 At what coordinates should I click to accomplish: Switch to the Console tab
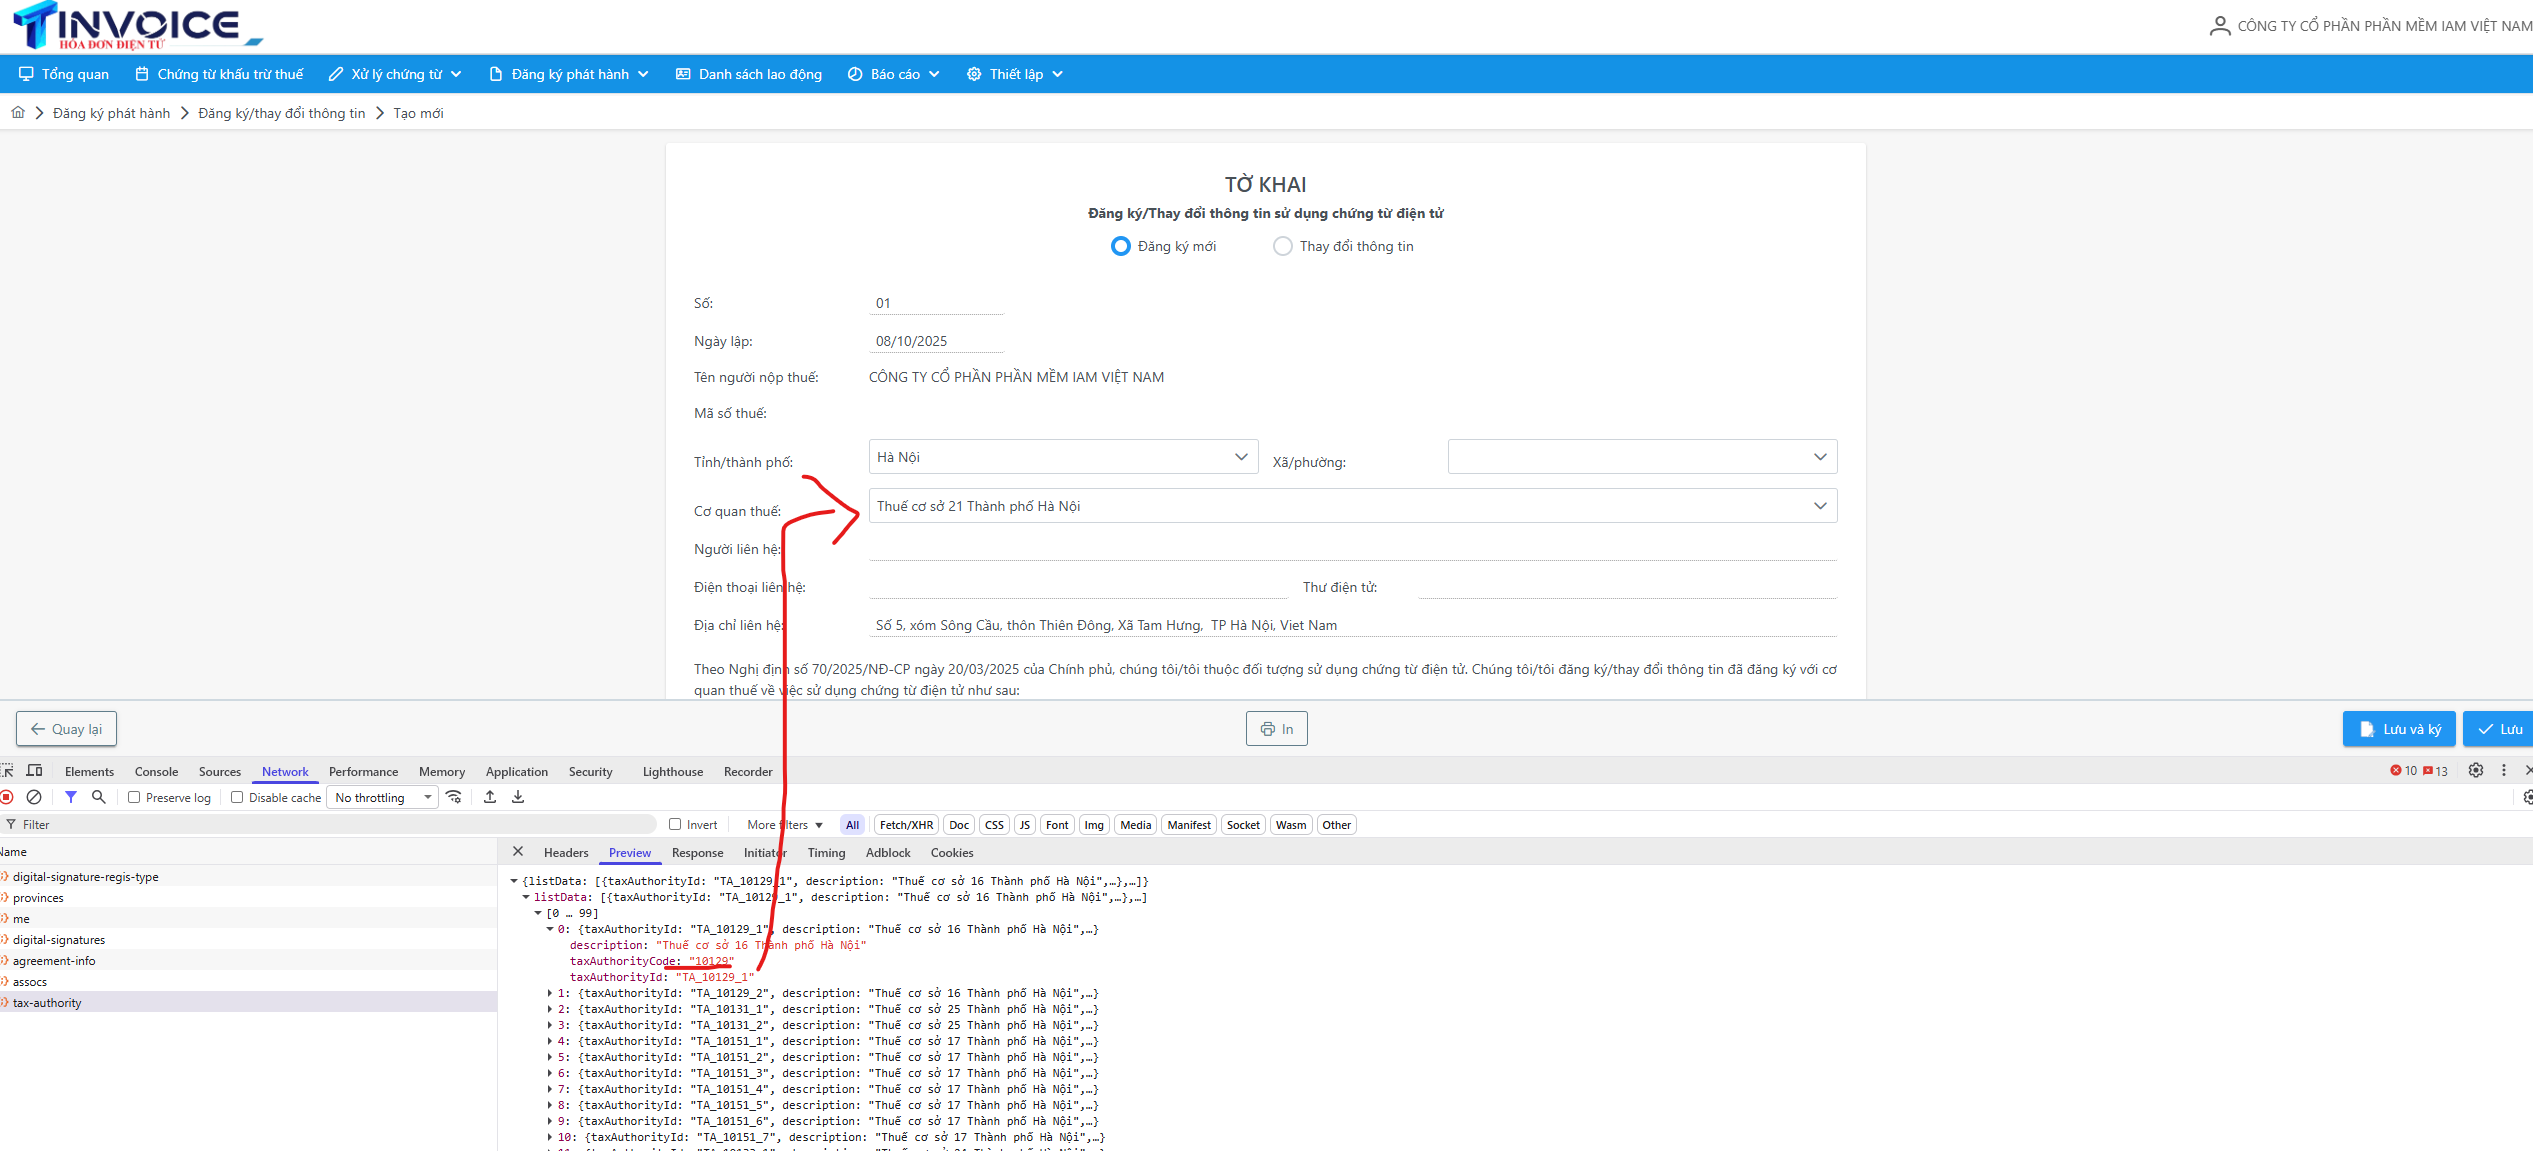tap(156, 771)
